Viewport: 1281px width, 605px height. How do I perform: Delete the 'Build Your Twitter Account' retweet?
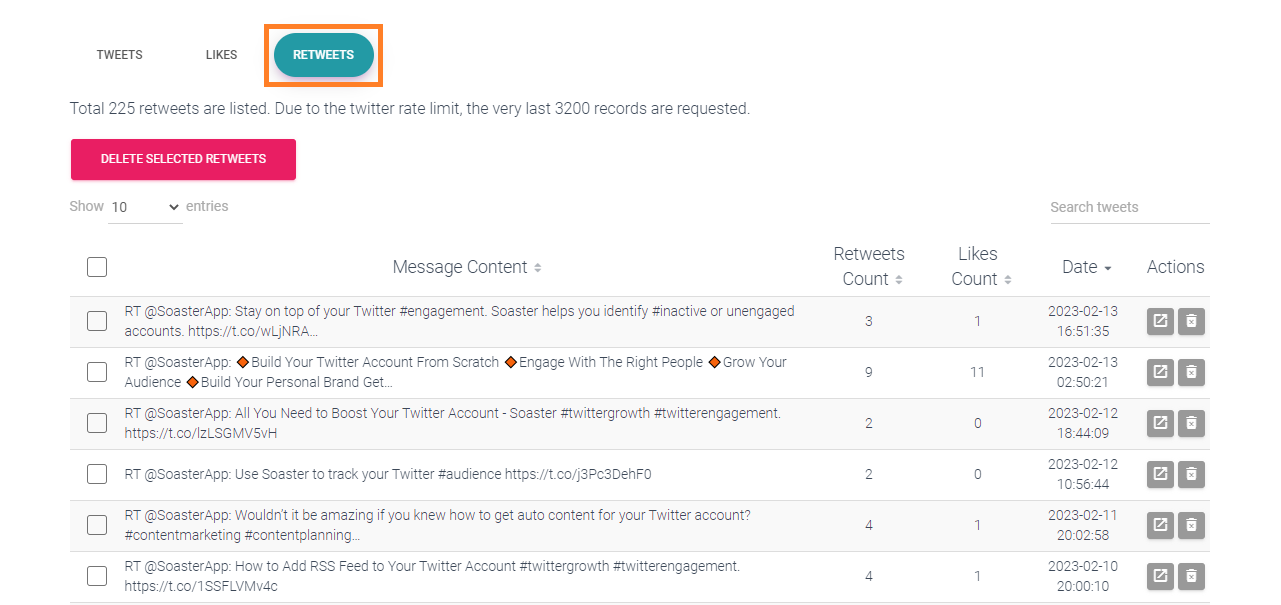(1191, 372)
